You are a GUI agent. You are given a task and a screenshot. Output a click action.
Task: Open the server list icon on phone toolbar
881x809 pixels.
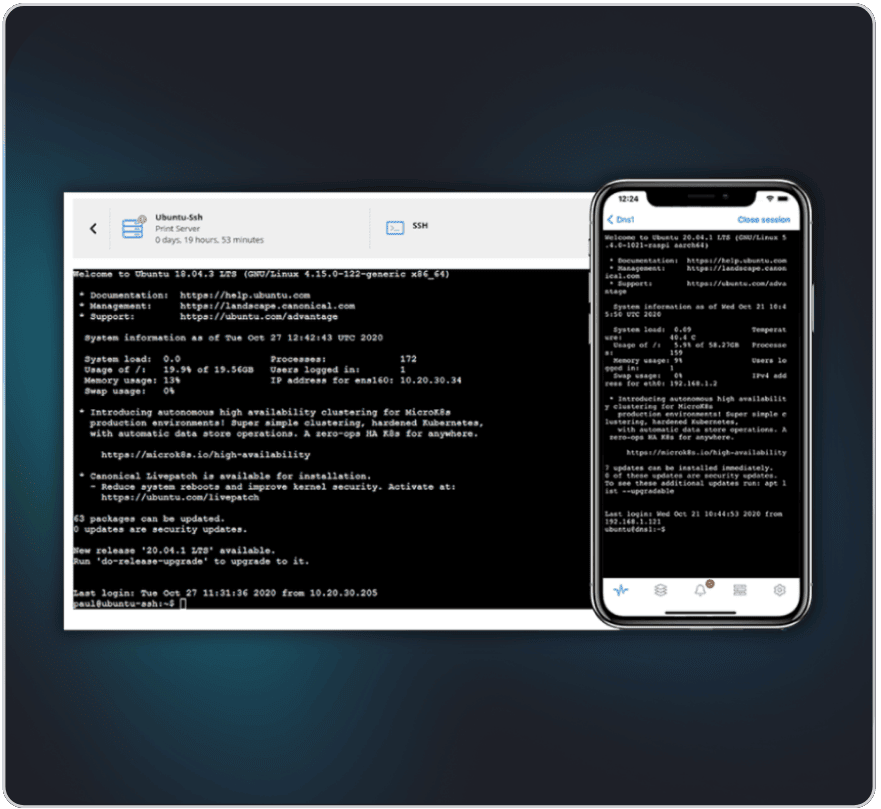(740, 590)
